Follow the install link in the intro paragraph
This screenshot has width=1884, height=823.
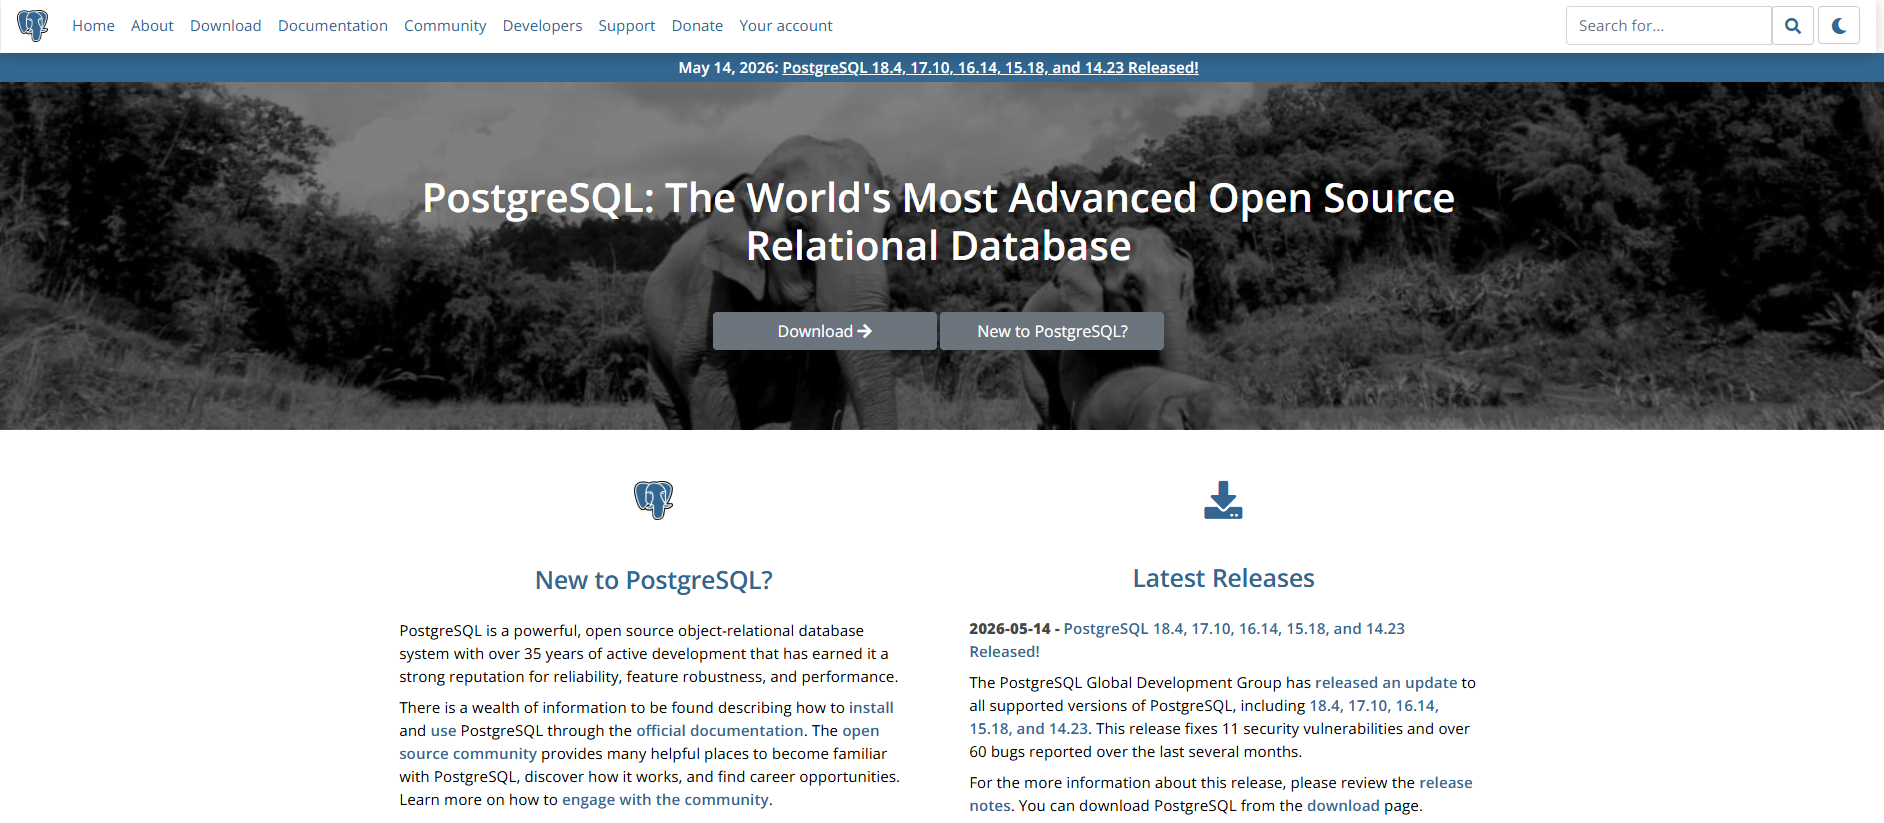pos(871,708)
